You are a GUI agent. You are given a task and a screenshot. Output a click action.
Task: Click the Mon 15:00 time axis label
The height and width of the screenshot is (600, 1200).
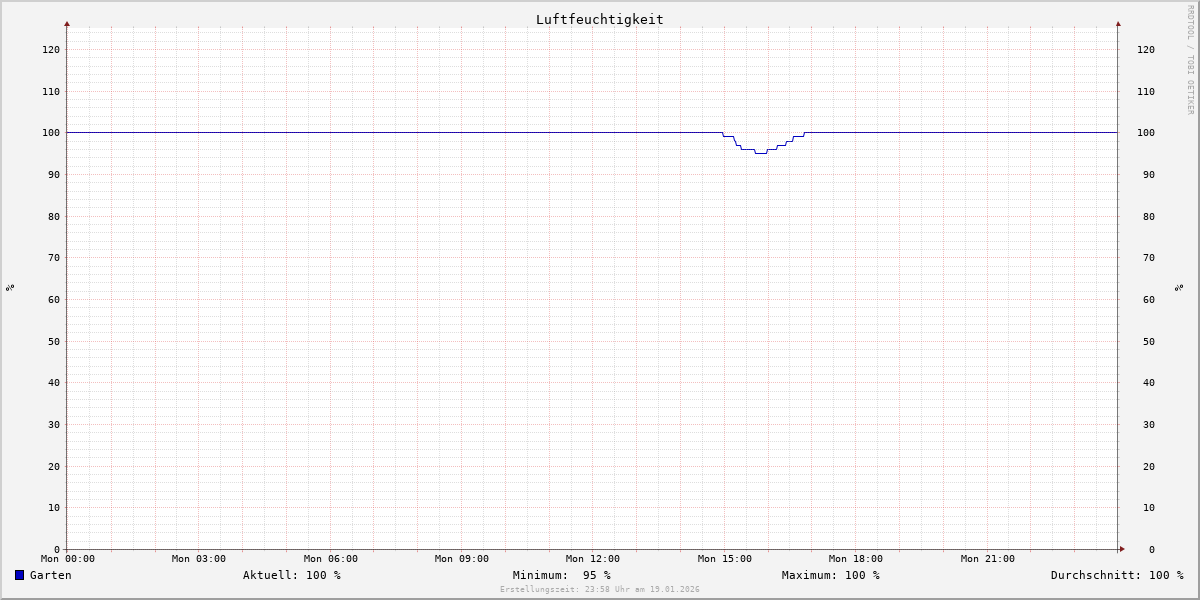tap(725, 559)
